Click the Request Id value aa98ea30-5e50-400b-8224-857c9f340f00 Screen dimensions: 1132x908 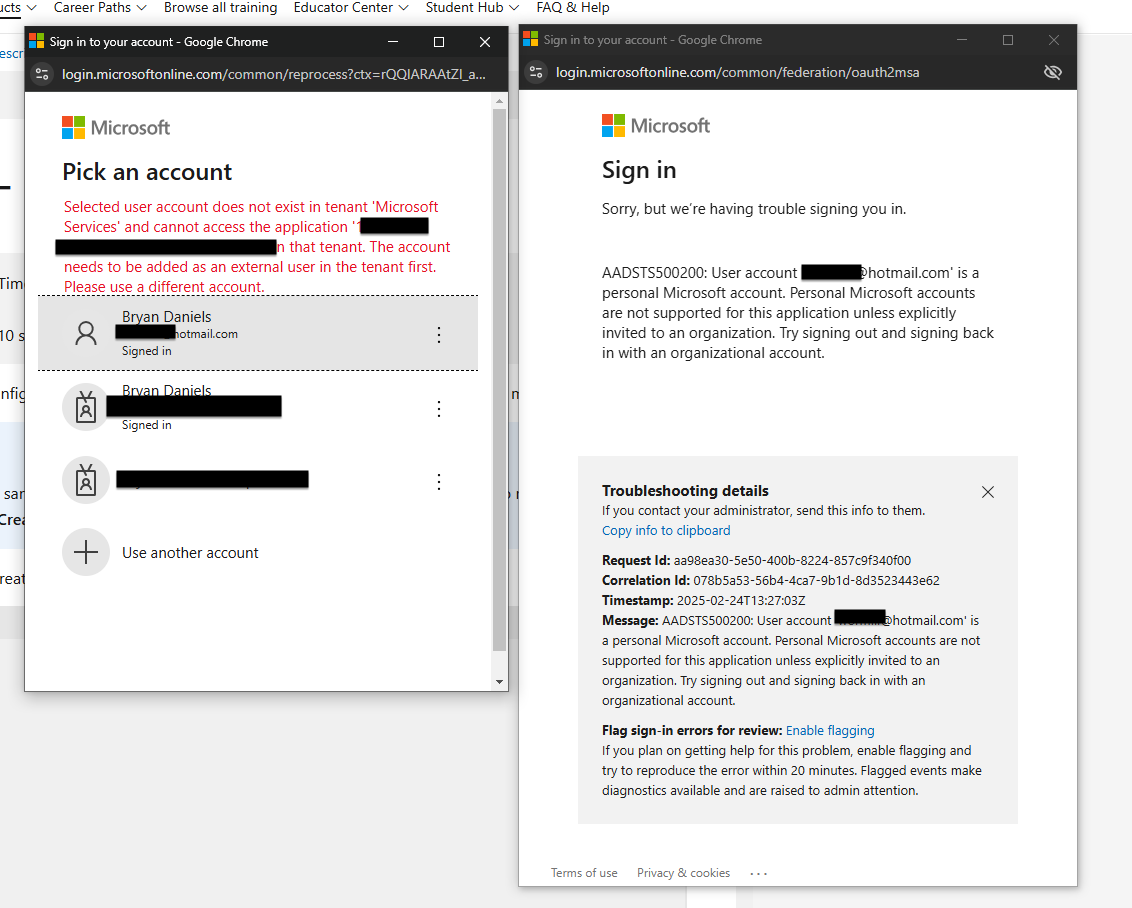792,560
